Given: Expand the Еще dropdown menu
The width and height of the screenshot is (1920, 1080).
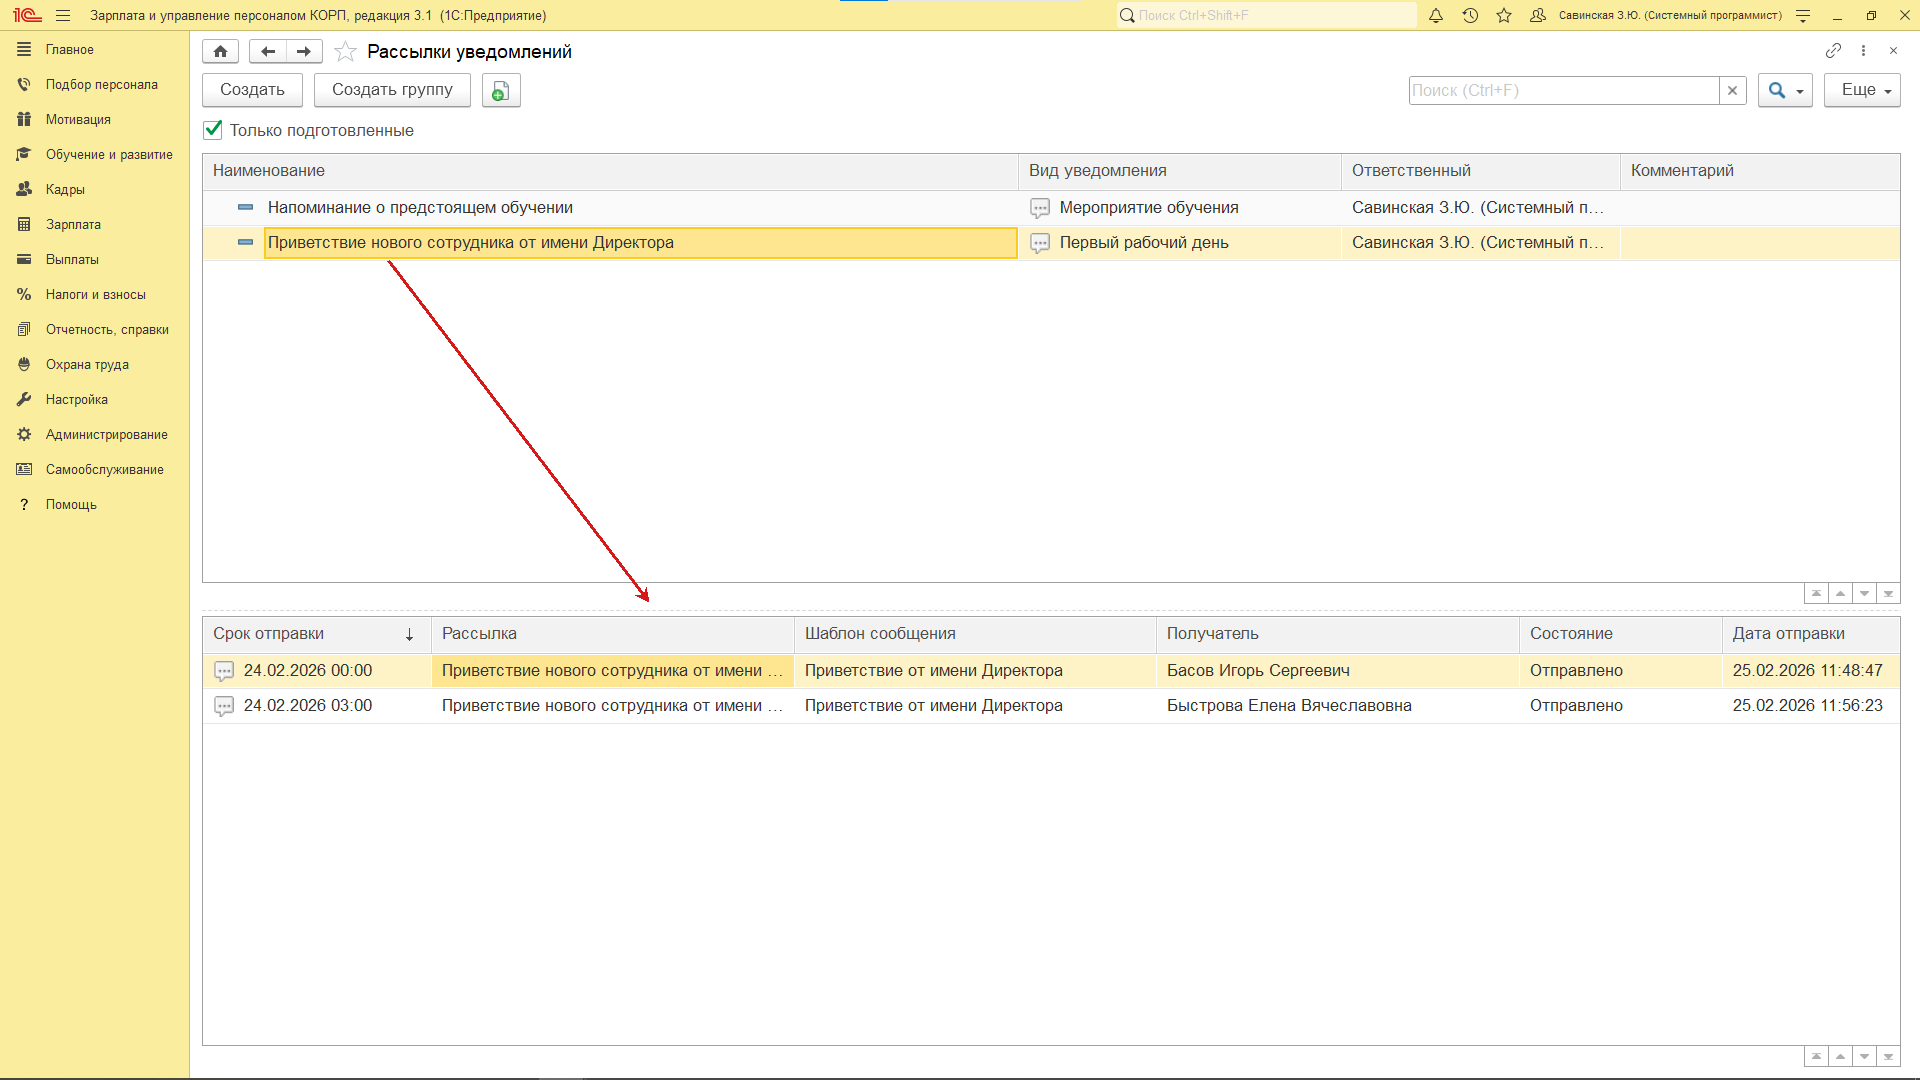Looking at the screenshot, I should [1861, 91].
